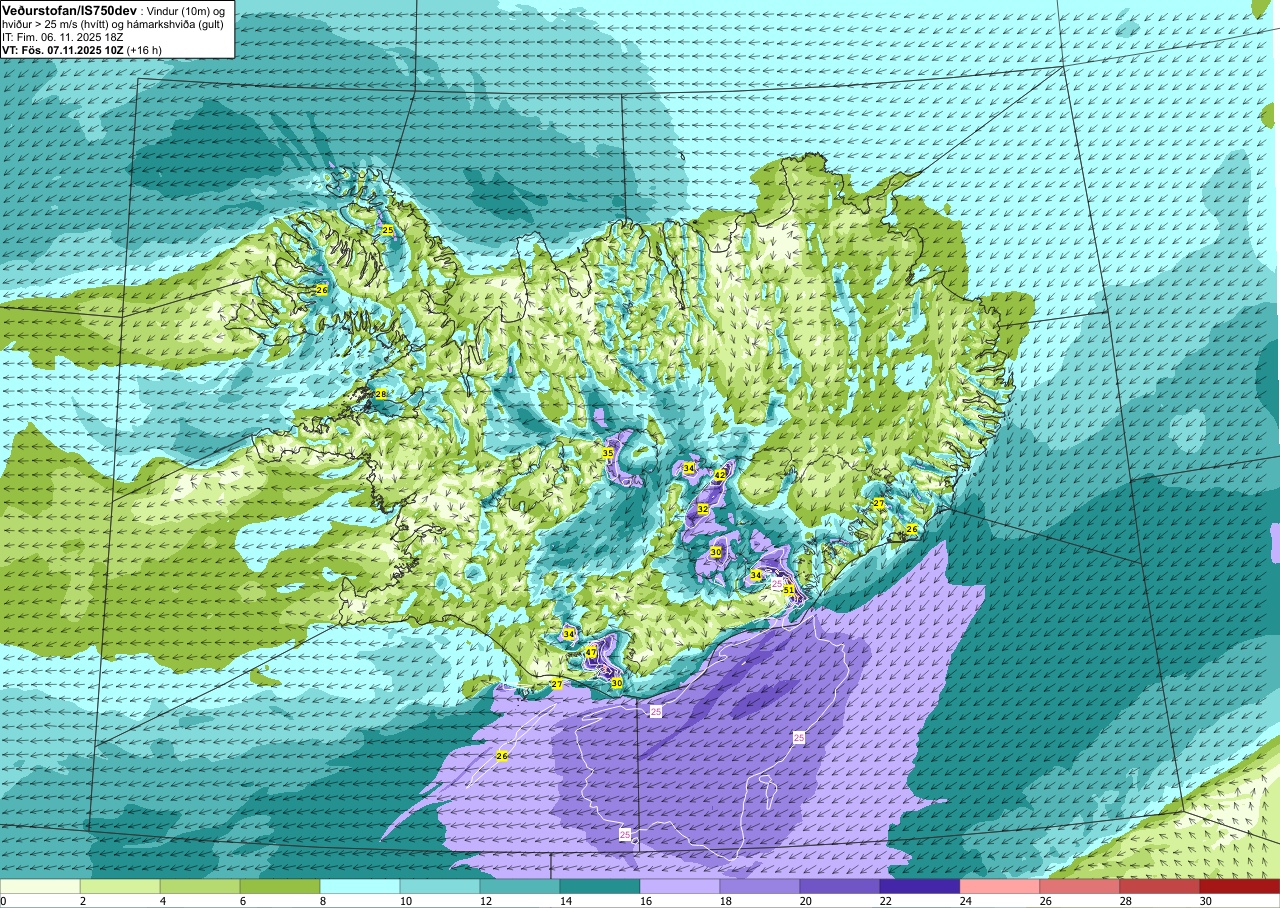Select the 20–22 m/s violet legend swatch

(x=840, y=886)
